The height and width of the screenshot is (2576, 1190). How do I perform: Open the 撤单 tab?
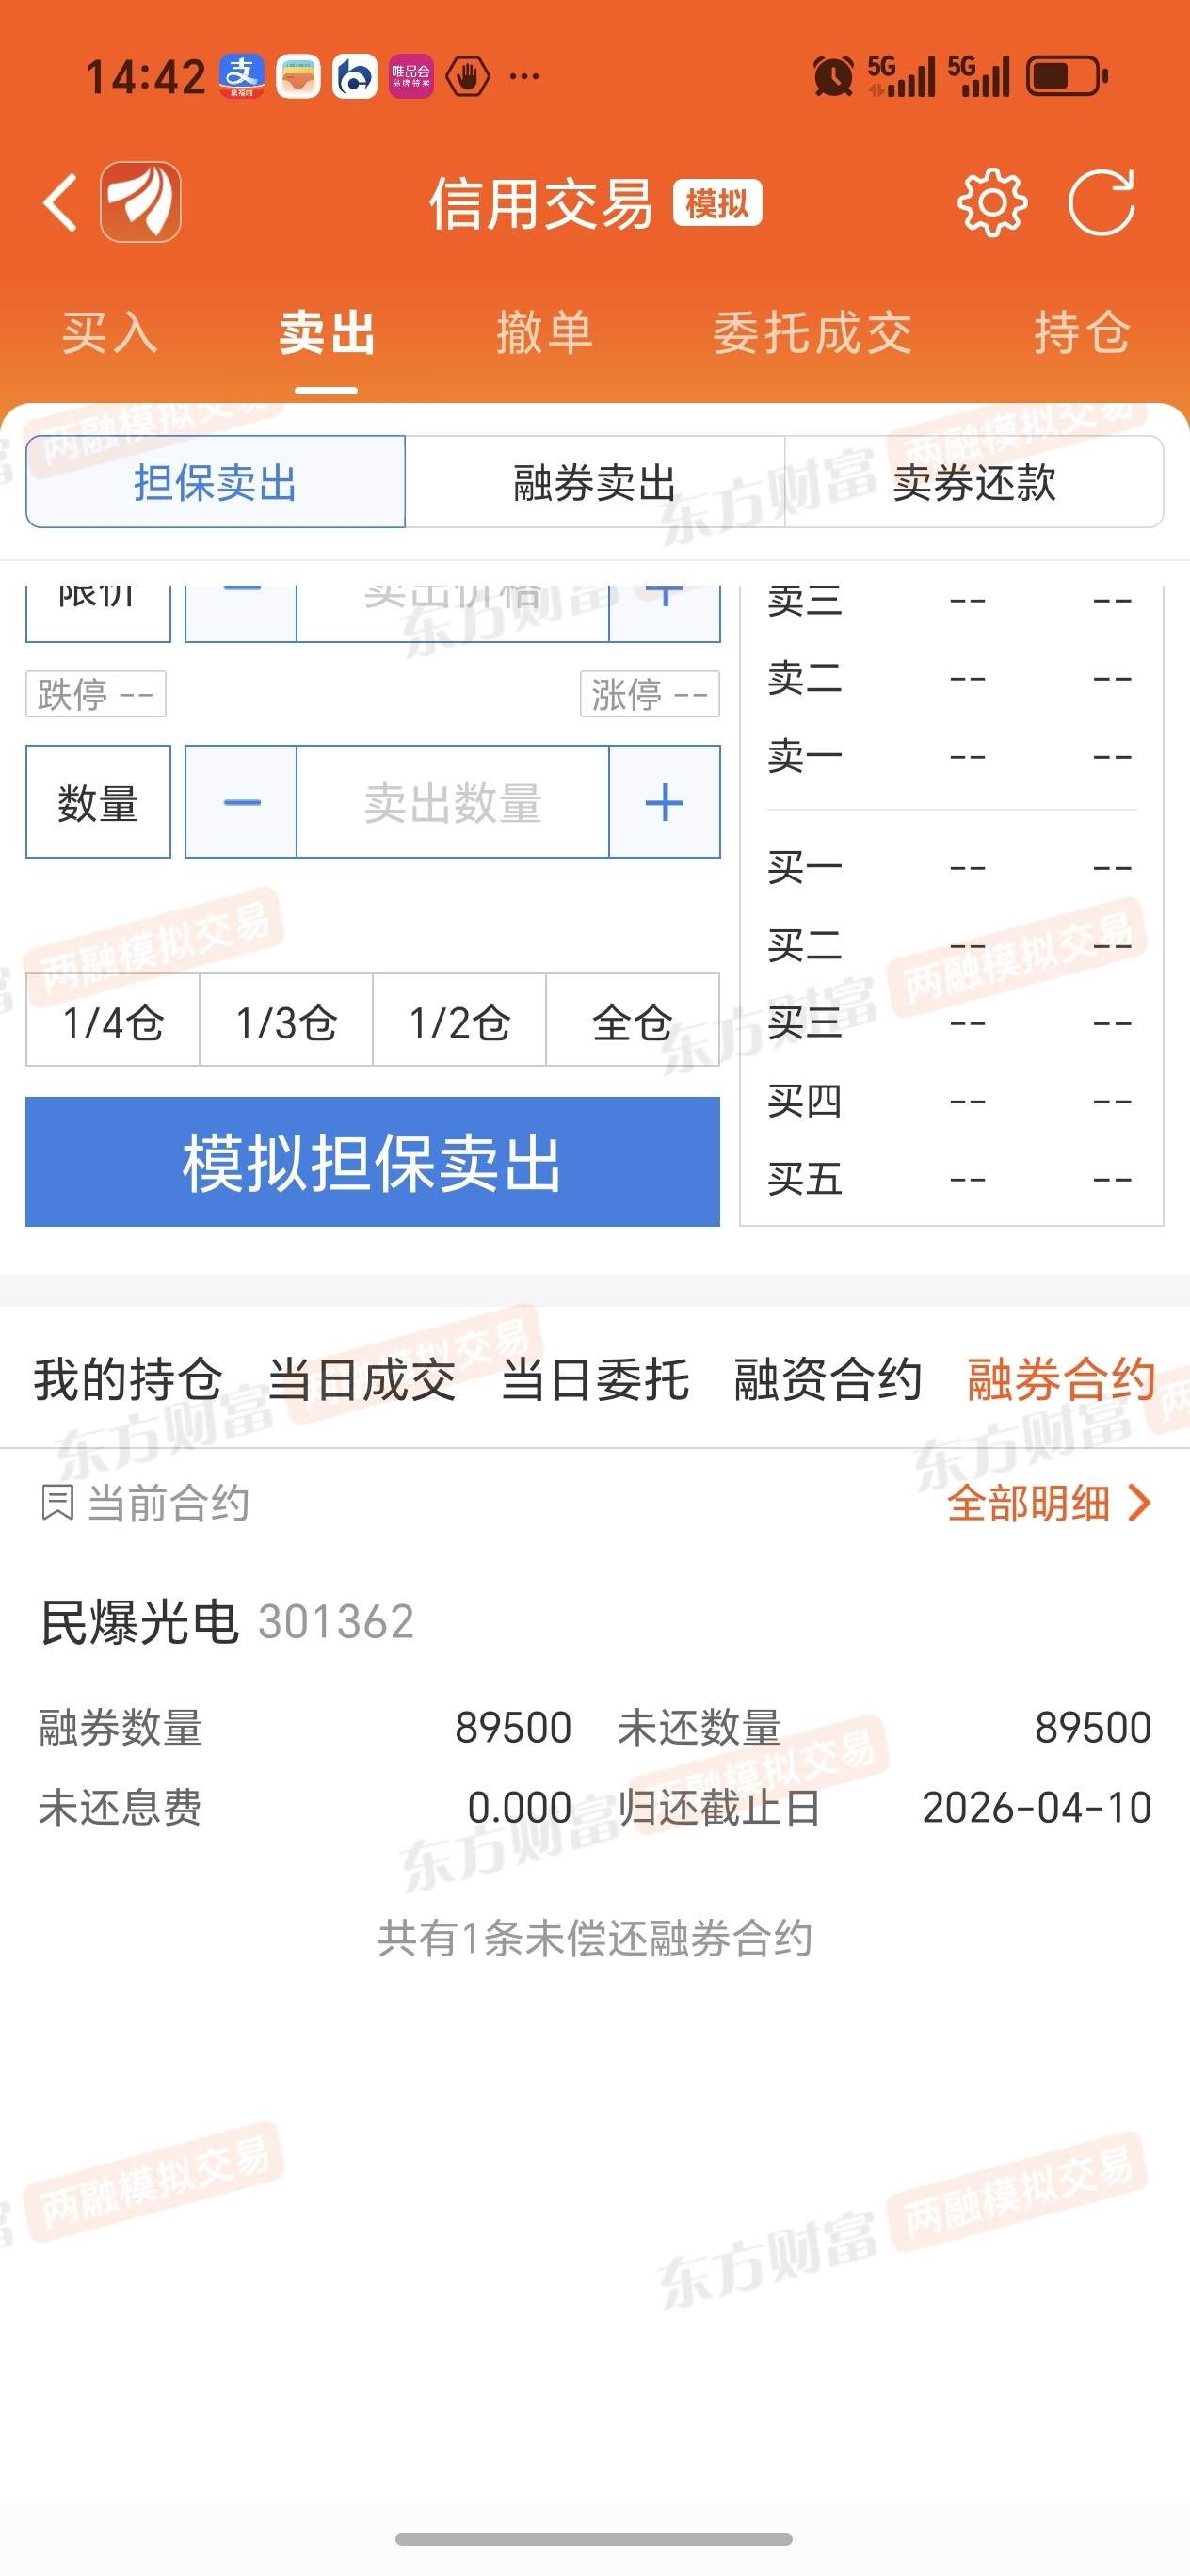click(x=545, y=332)
